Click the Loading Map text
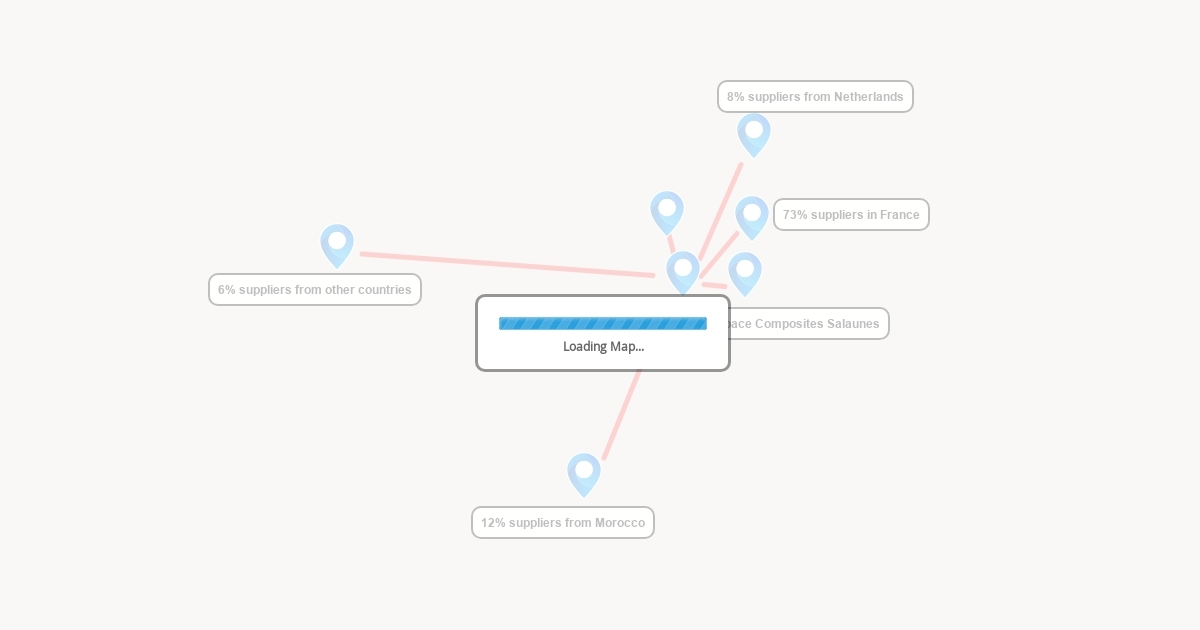1200x630 pixels. (x=603, y=347)
